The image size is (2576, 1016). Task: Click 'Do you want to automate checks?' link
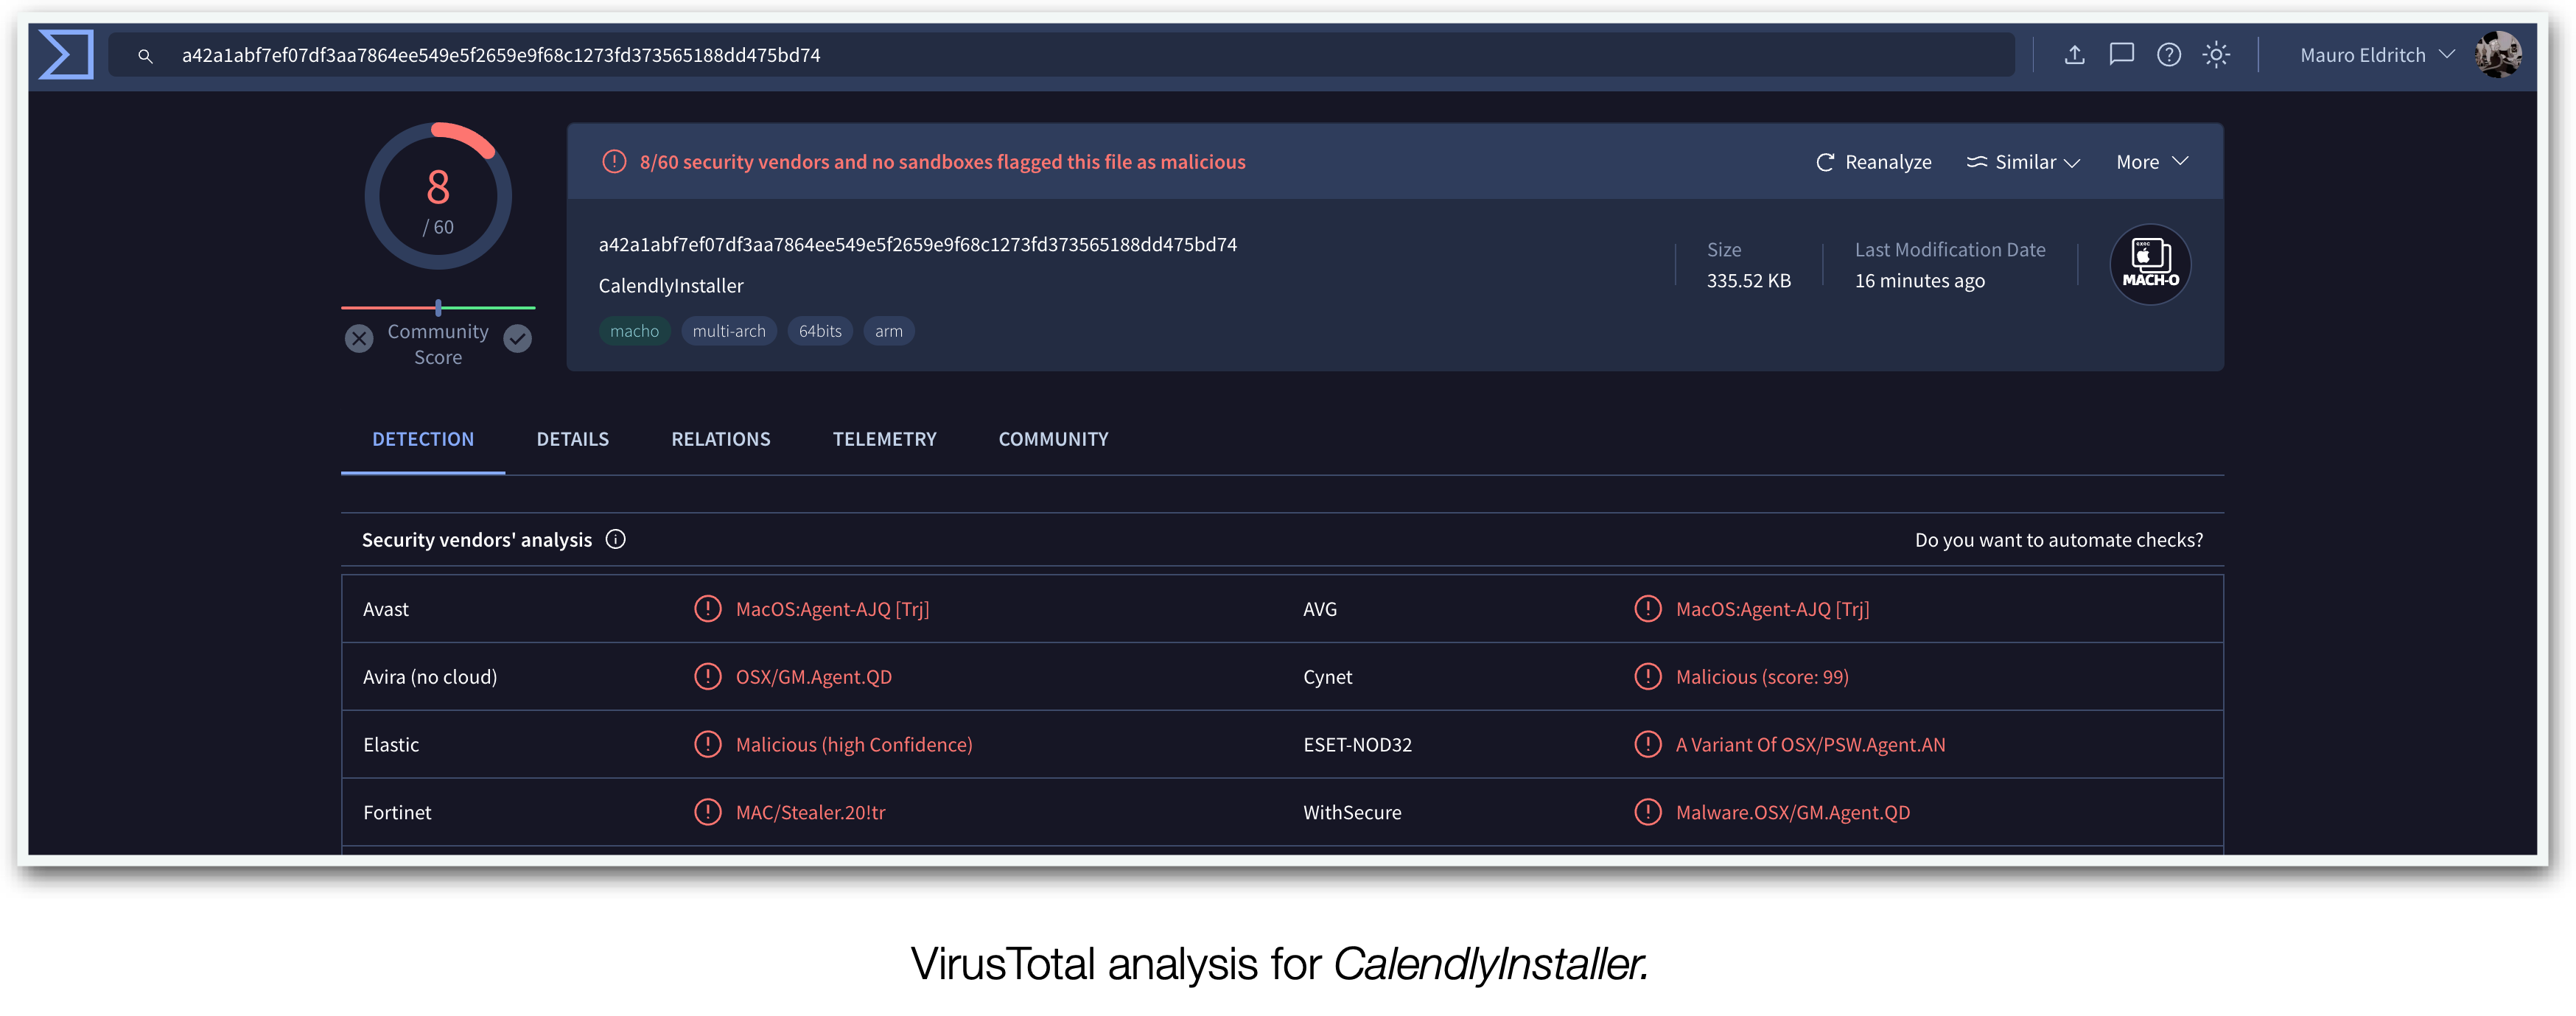pos(2058,540)
